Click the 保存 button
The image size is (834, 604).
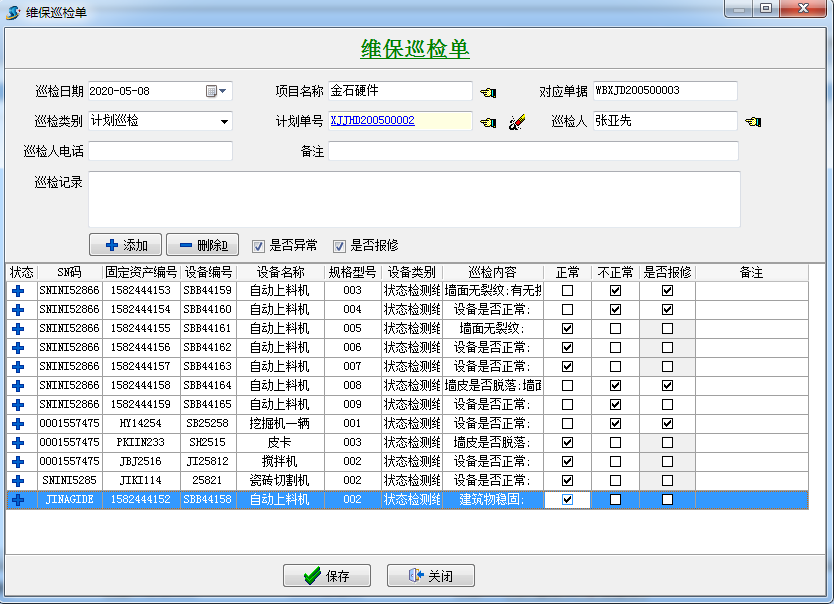point(327,576)
